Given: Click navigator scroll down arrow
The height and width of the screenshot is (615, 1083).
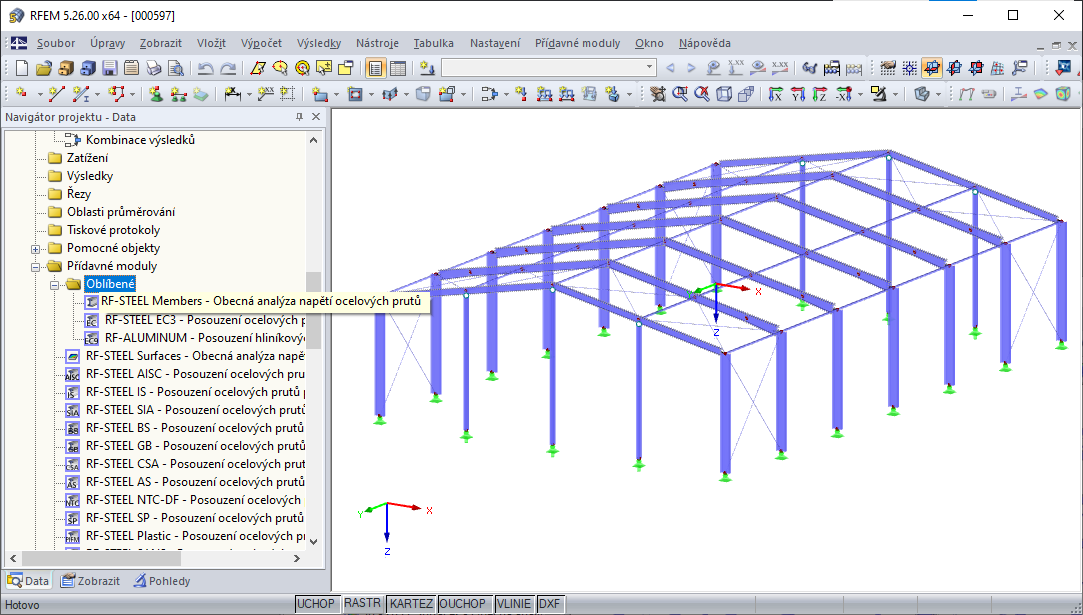Looking at the screenshot, I should click(314, 542).
